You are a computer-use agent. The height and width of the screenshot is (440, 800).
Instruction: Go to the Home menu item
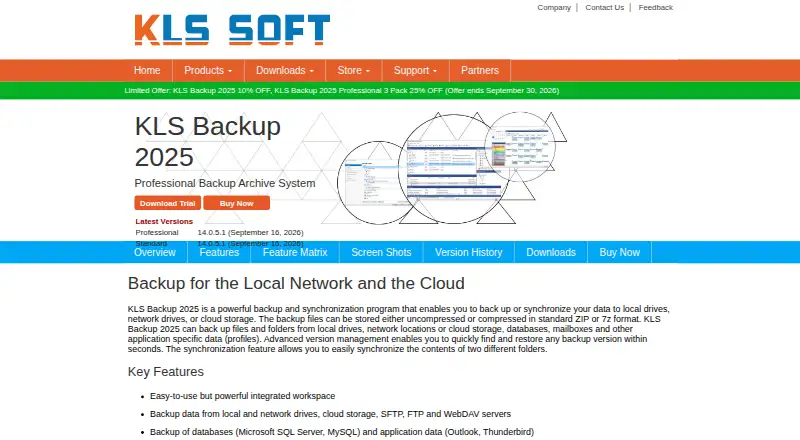pos(147,70)
